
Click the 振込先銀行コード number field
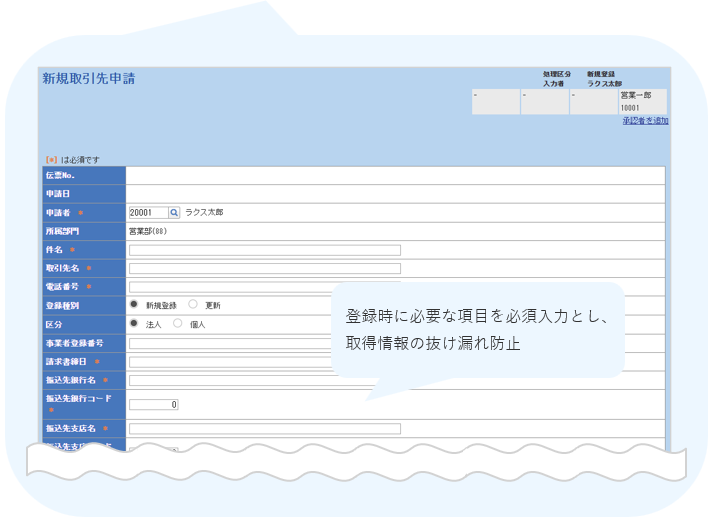(x=153, y=404)
